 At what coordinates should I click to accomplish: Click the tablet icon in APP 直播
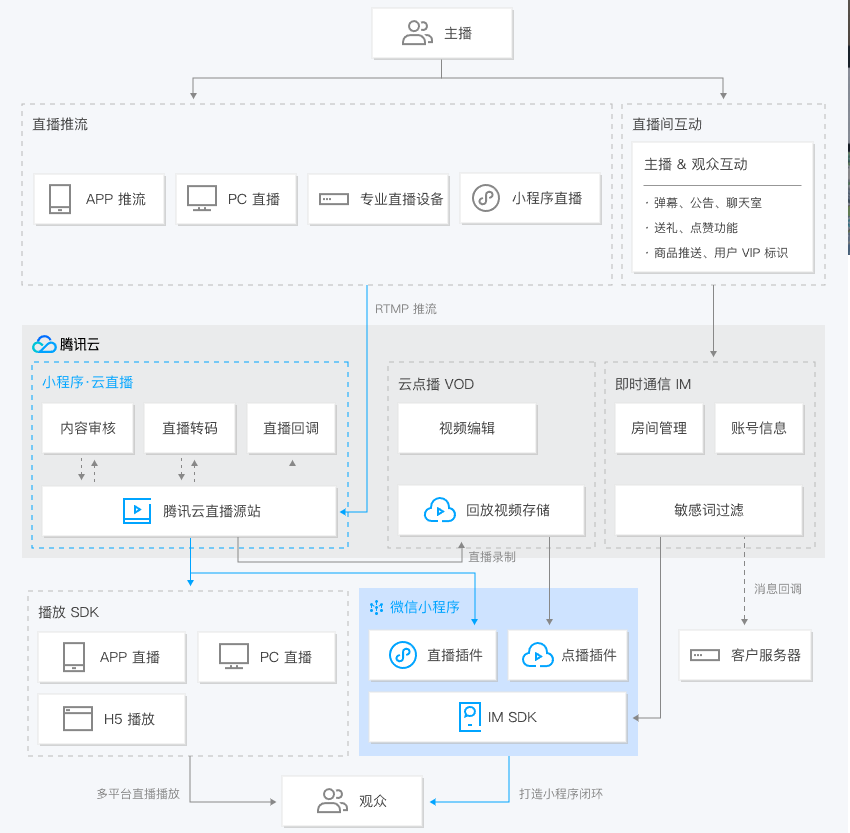74,657
